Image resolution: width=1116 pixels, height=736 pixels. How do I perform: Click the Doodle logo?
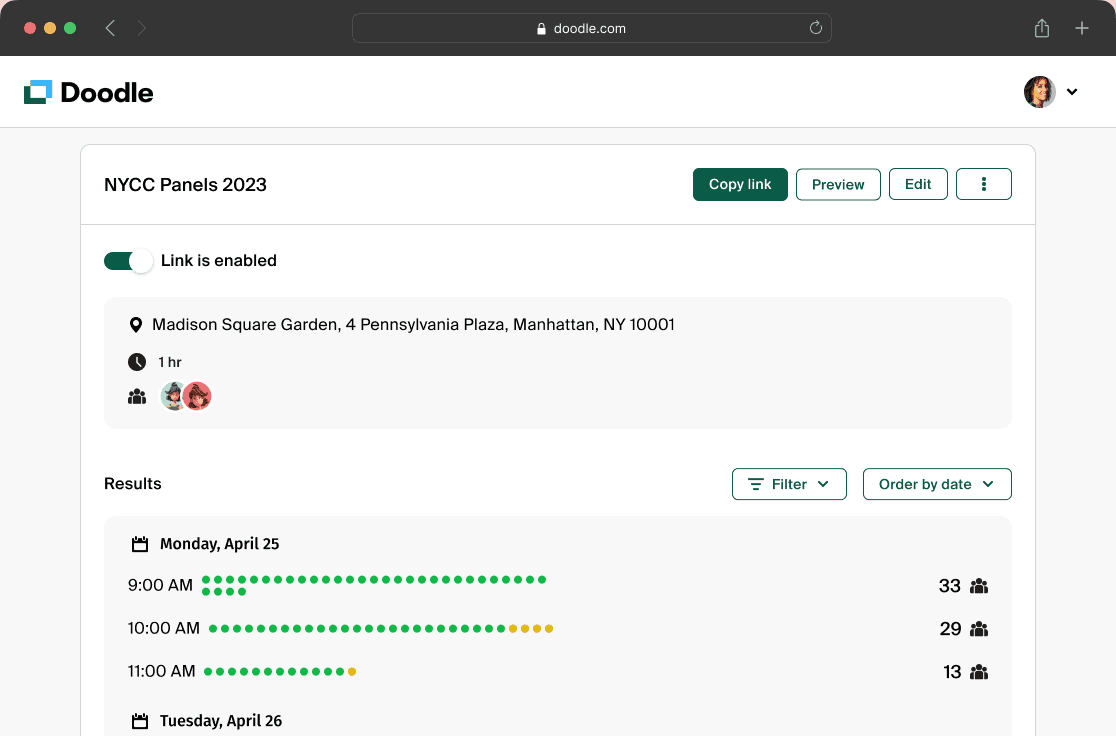88,93
